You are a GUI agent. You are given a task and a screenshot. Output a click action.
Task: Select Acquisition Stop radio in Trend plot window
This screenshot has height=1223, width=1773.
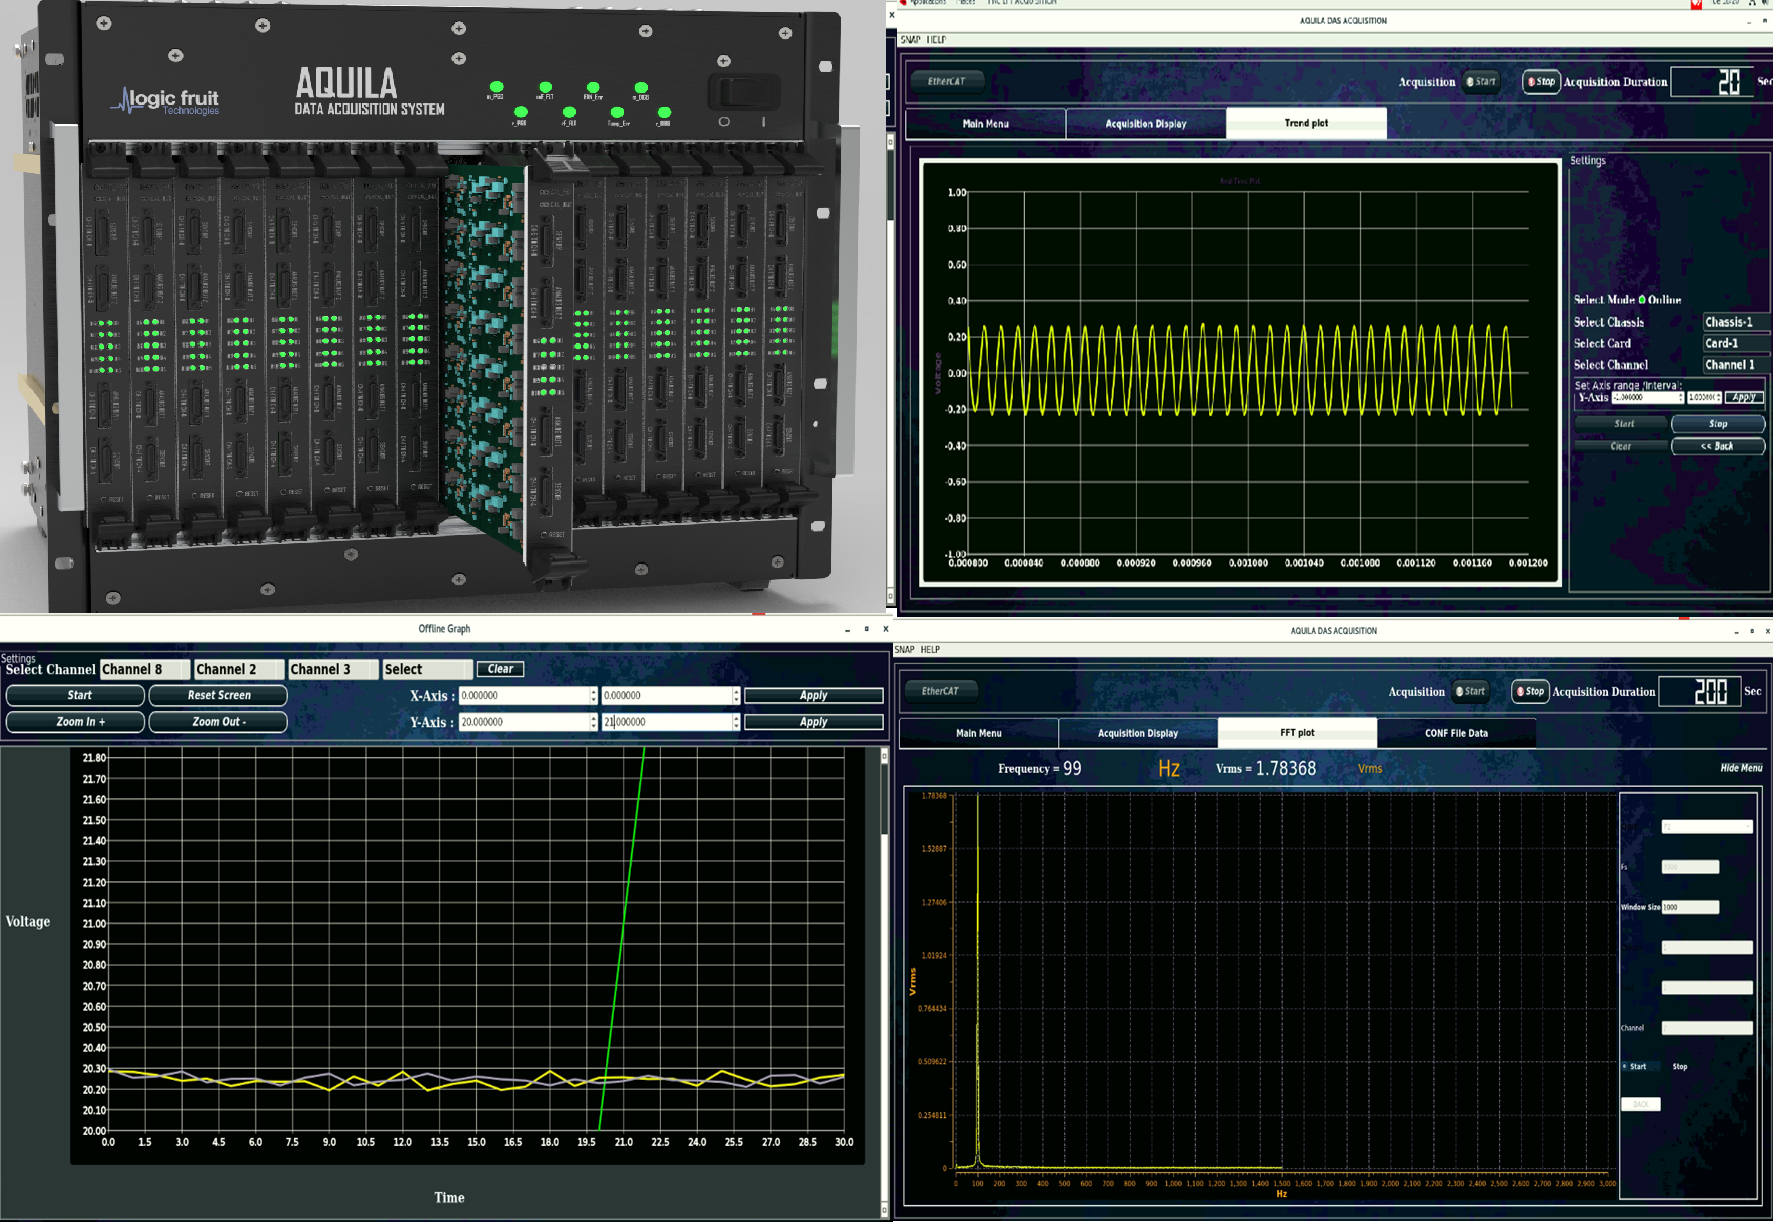[x=1541, y=82]
